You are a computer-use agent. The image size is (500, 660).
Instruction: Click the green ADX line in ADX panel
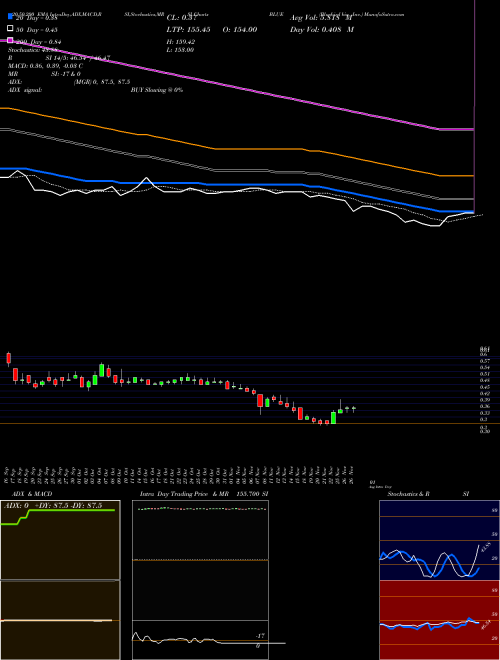click(72, 510)
